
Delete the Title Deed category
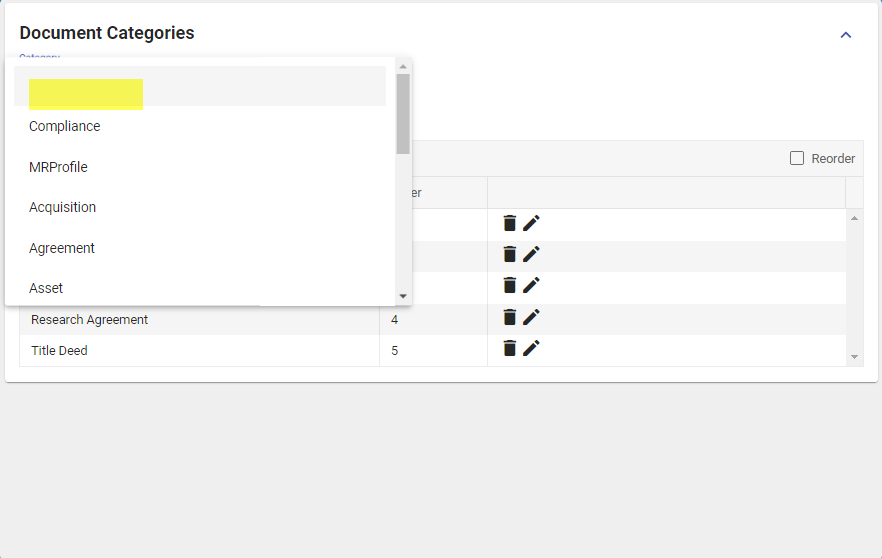(x=509, y=348)
